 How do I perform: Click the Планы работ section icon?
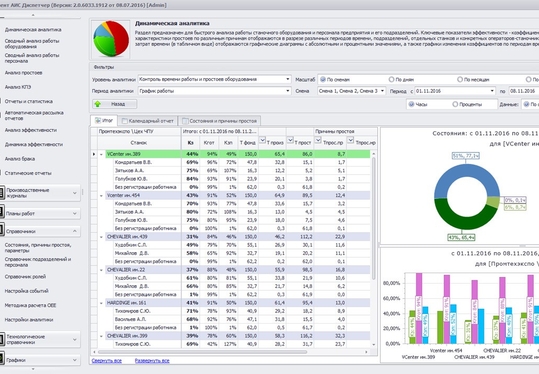click(x=2, y=213)
